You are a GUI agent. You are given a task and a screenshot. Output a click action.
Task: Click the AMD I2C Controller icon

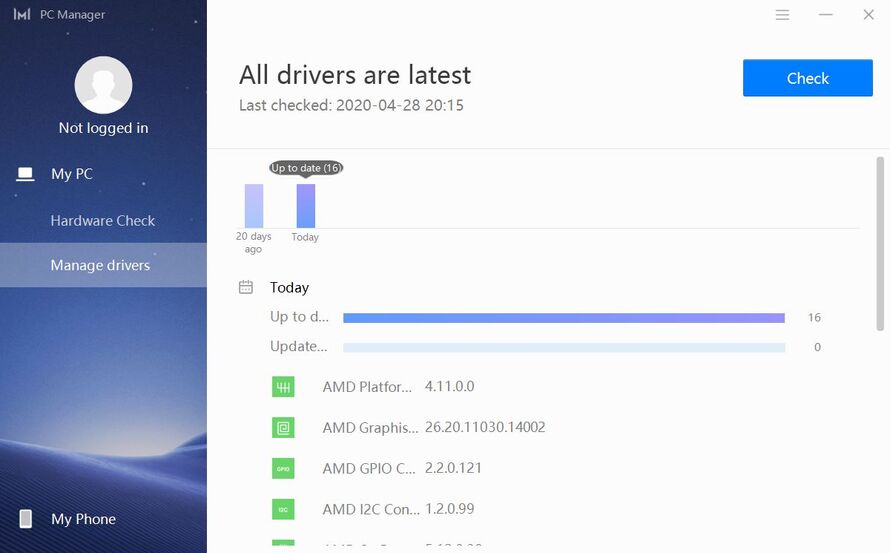(x=284, y=509)
